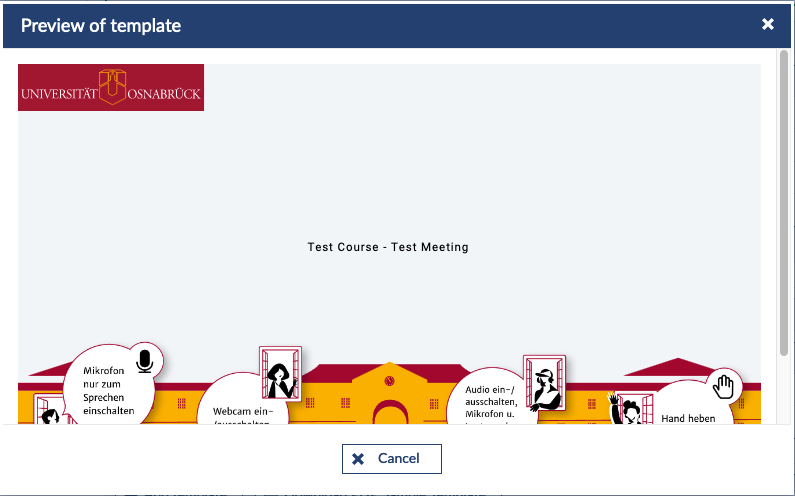
Task: Click the hat-wearing figure in the window
Action: pos(544,385)
